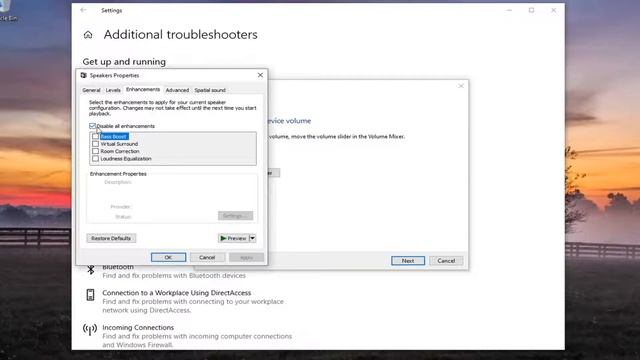Image resolution: width=640 pixels, height=360 pixels.
Task: Toggle Disable all enhancements checkbox
Action: [x=92, y=126]
